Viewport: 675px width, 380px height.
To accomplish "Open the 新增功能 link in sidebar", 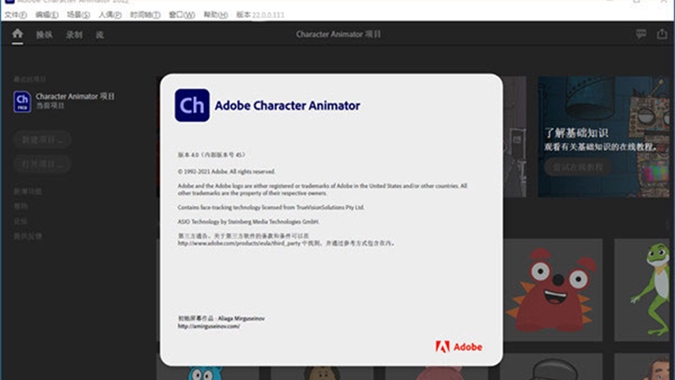I will point(28,191).
